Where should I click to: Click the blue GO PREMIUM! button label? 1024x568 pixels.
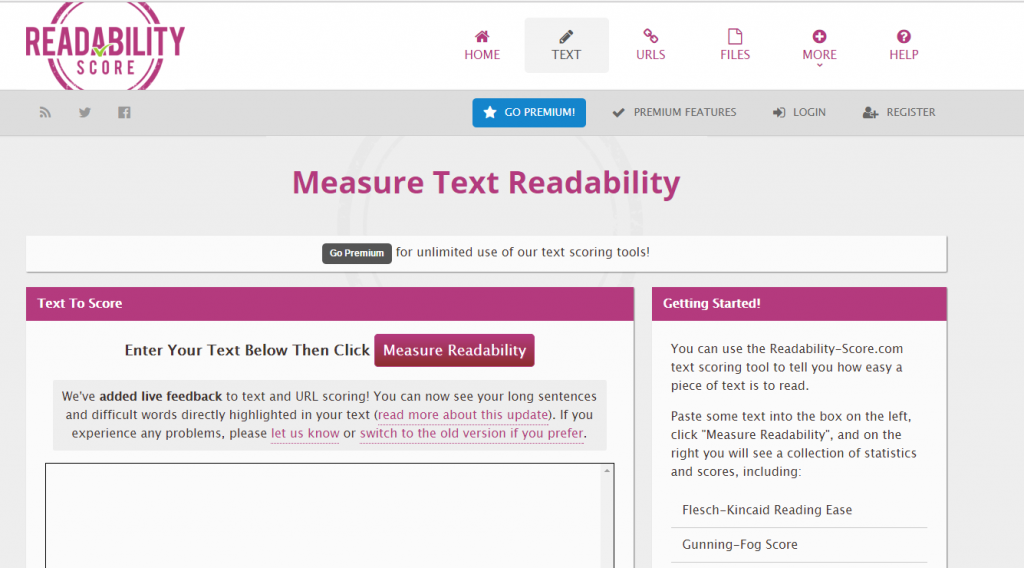(539, 112)
